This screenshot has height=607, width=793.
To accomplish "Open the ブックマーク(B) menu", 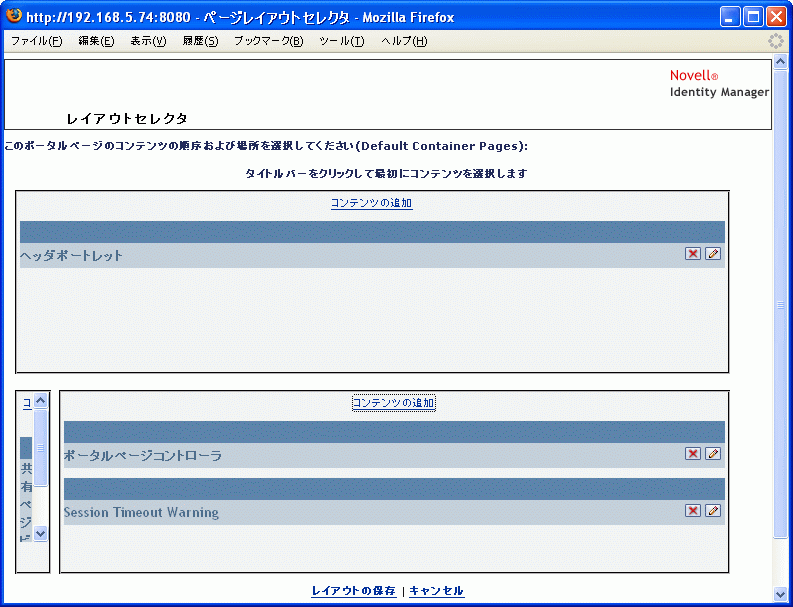I will coord(269,41).
